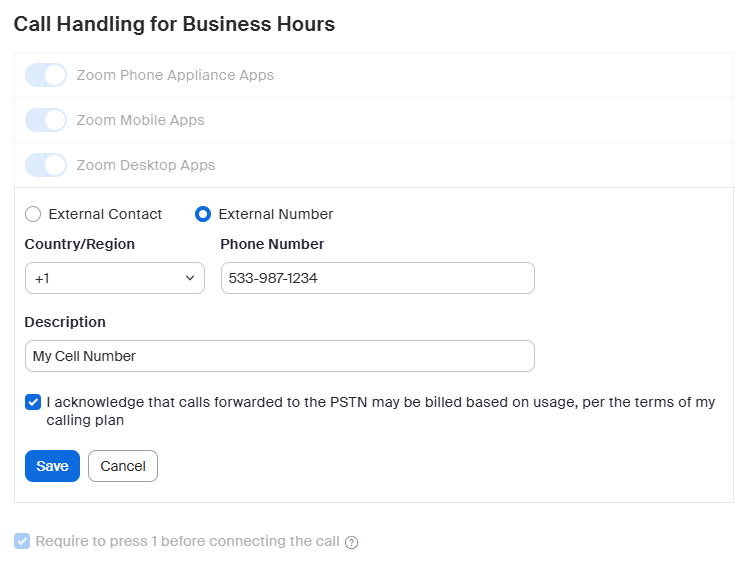Click the chevron arrow in the country code box
Image resolution: width=750 pixels, height=584 pixels.
click(190, 278)
